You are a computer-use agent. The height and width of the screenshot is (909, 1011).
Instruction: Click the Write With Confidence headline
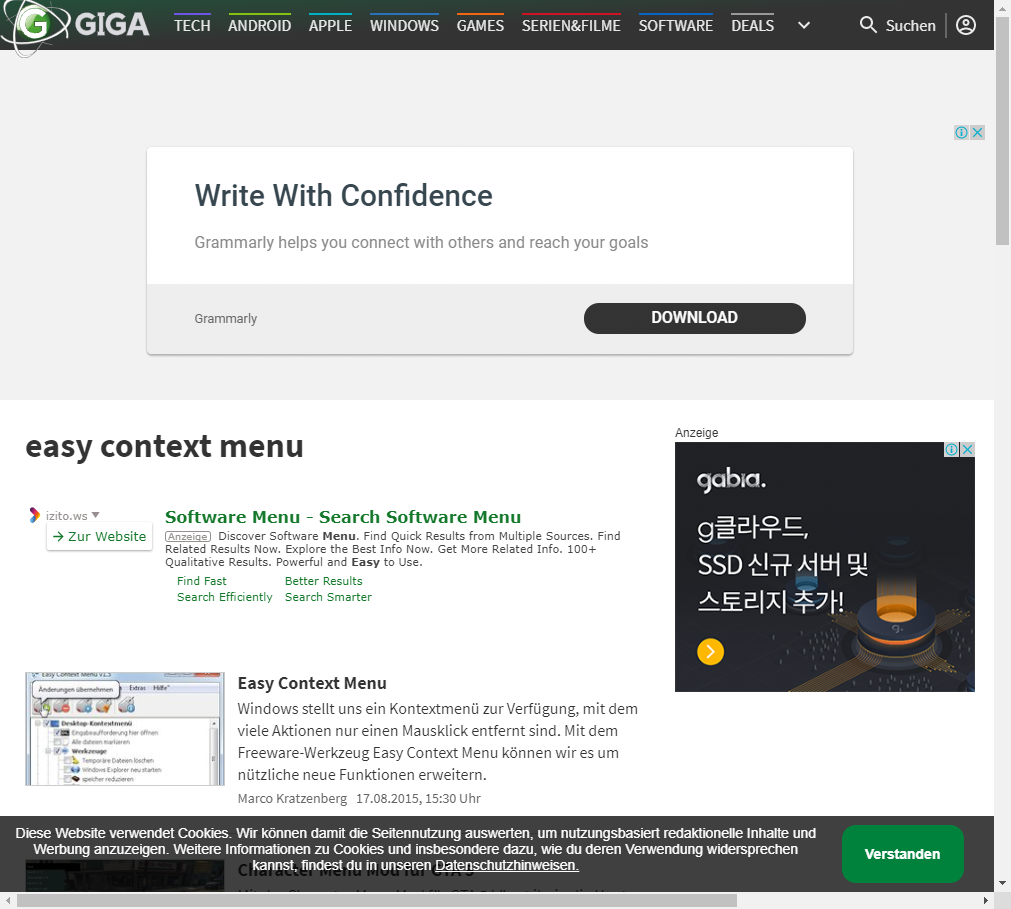(x=344, y=195)
